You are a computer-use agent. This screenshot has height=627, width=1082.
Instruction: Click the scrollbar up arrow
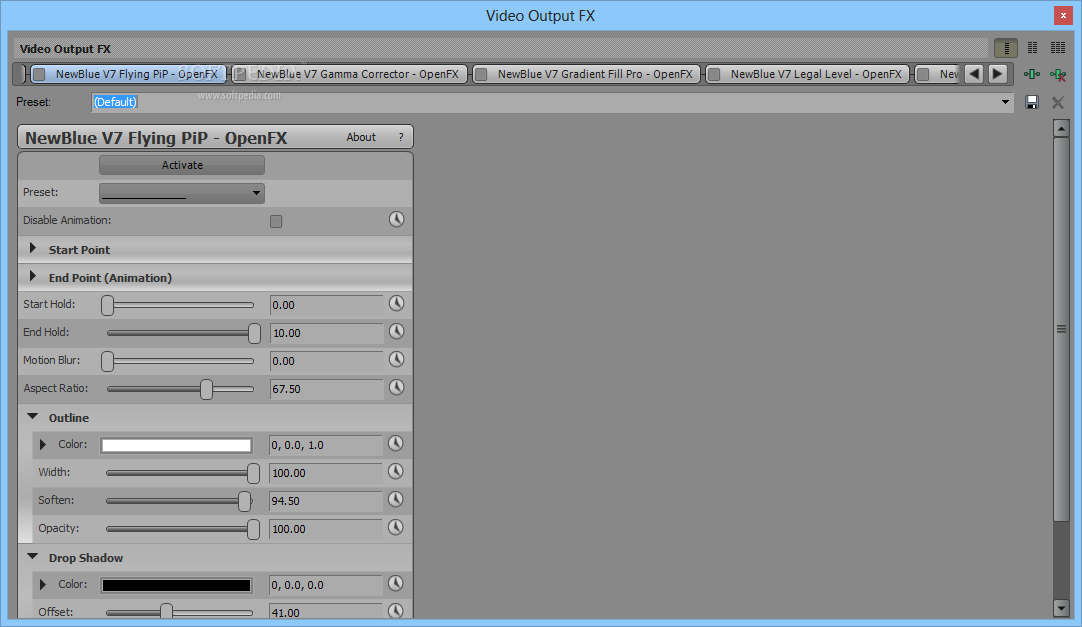[1061, 128]
